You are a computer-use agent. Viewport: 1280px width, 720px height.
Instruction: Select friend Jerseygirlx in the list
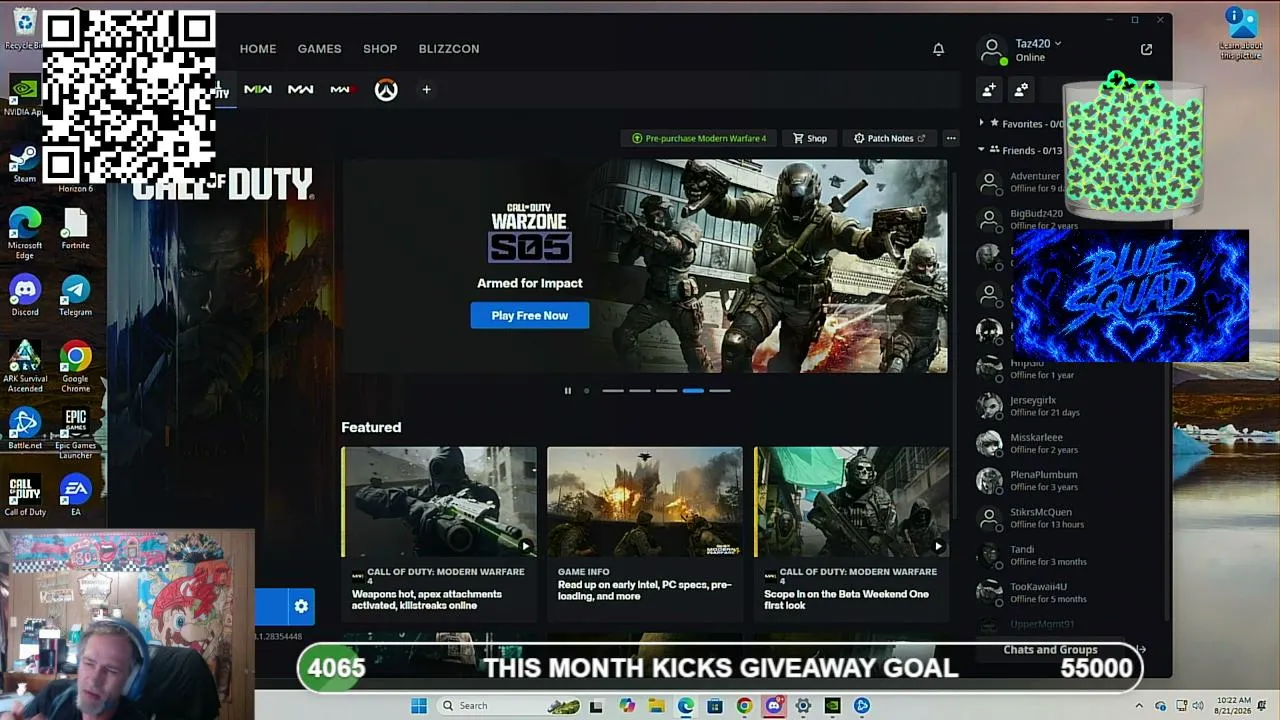[x=1068, y=406]
